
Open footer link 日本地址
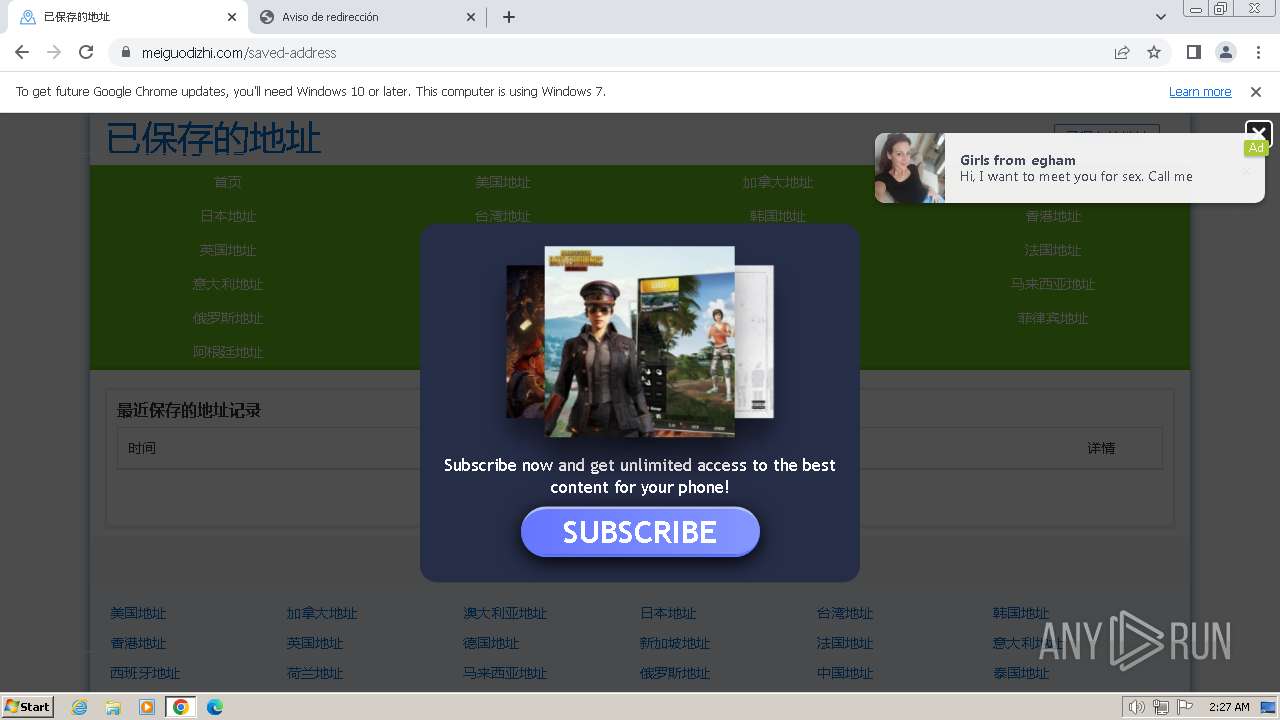(668, 613)
